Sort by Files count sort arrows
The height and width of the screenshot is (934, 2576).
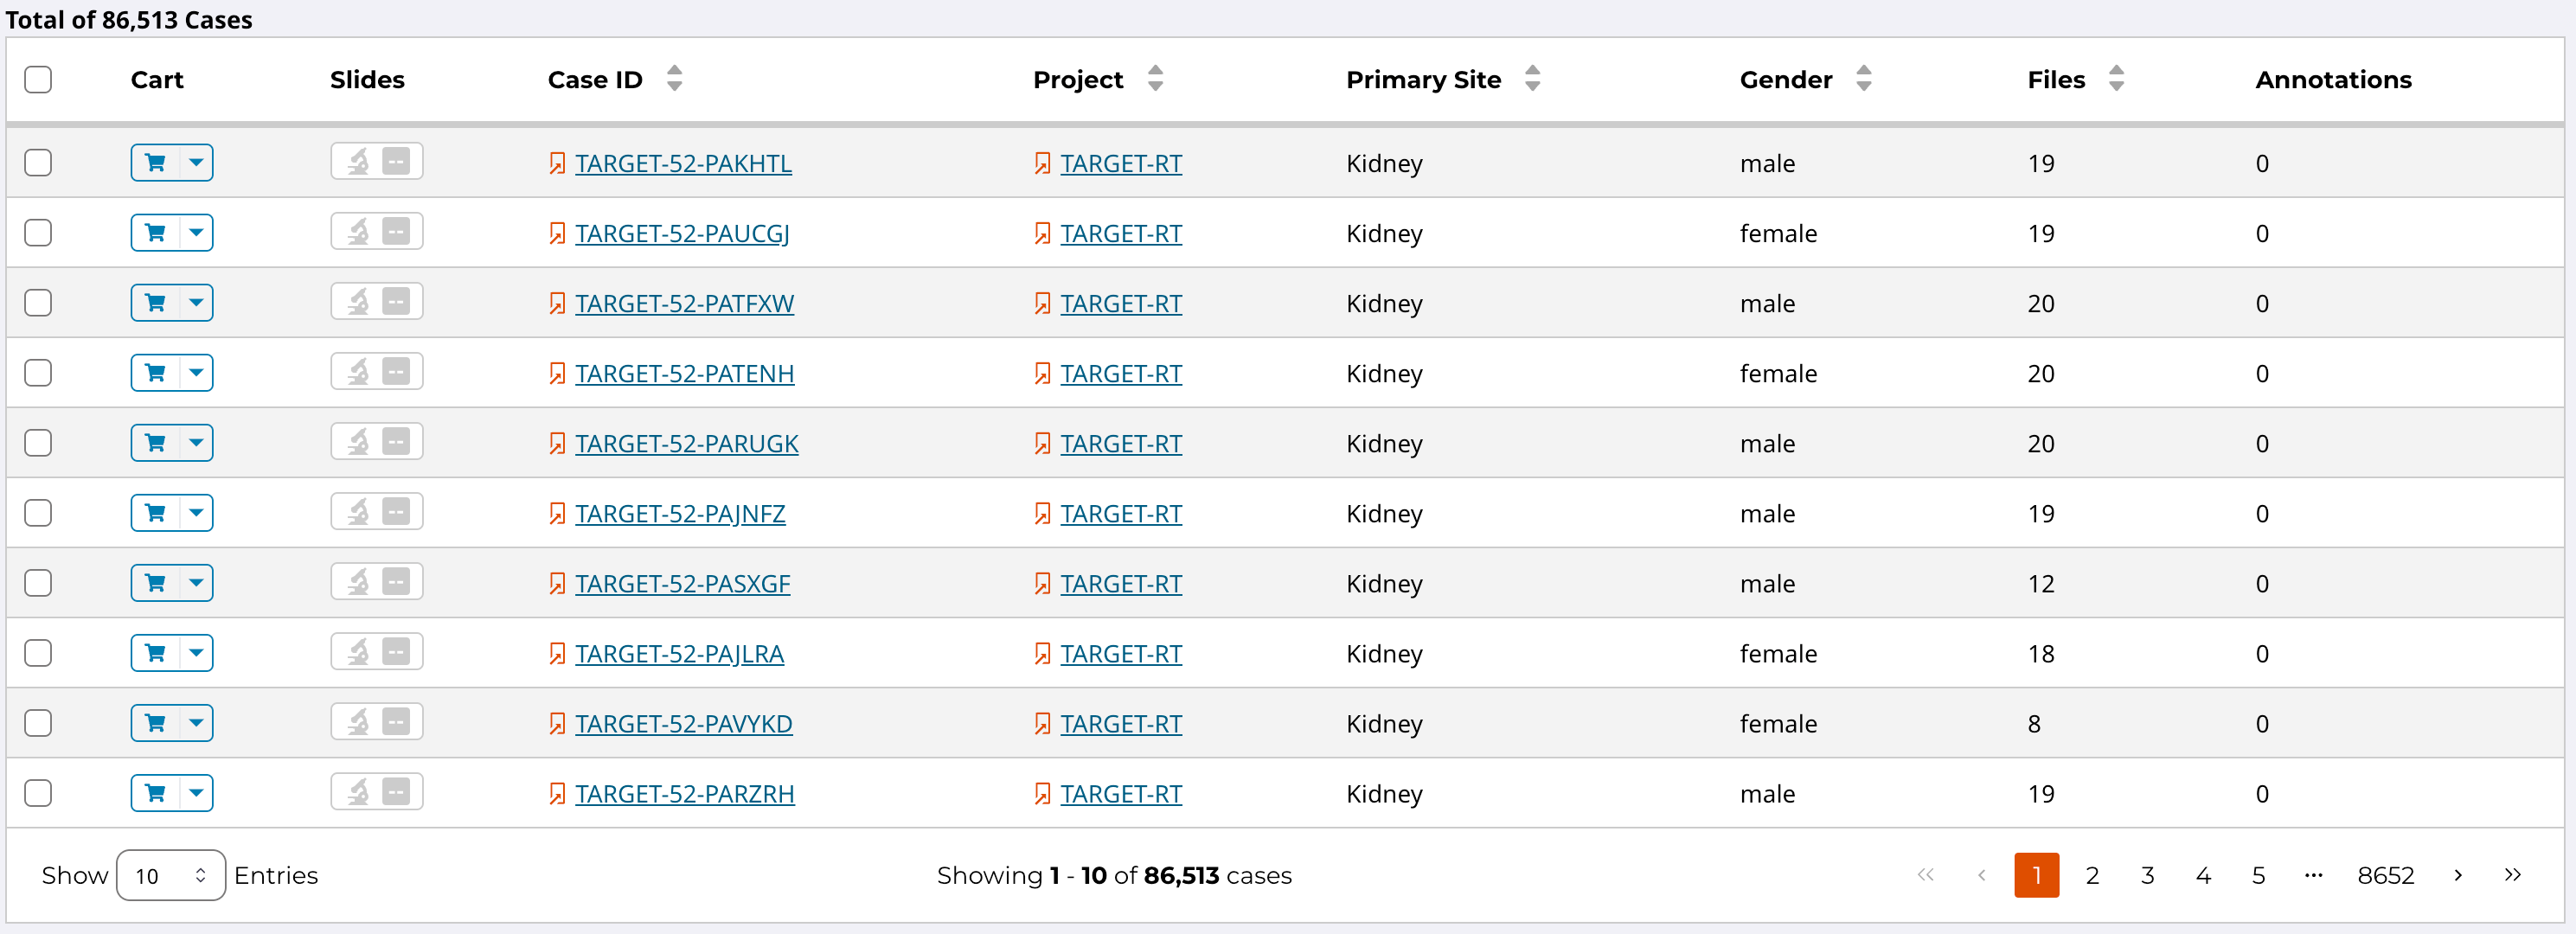pyautogui.click(x=2116, y=79)
